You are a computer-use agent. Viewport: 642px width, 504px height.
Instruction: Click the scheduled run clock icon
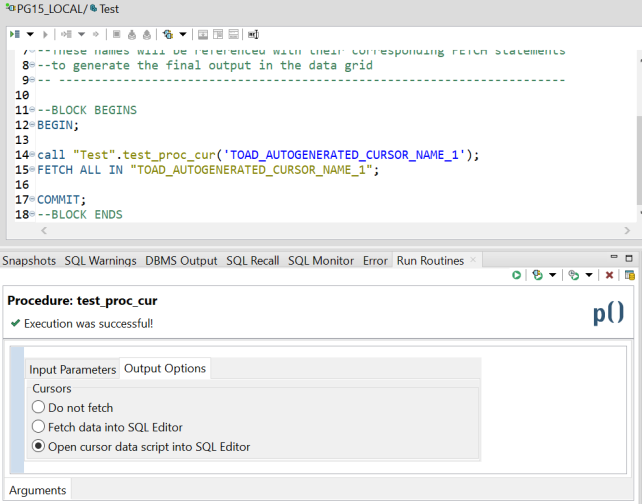574,275
